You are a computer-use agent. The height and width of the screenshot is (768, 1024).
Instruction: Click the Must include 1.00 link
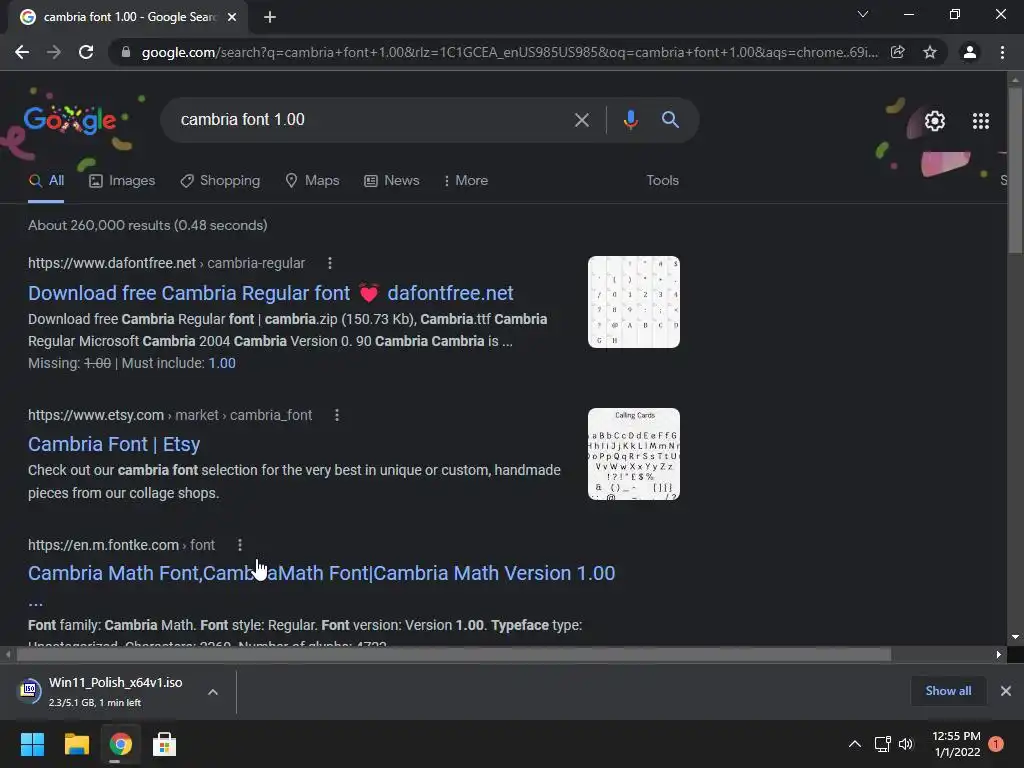click(x=222, y=363)
